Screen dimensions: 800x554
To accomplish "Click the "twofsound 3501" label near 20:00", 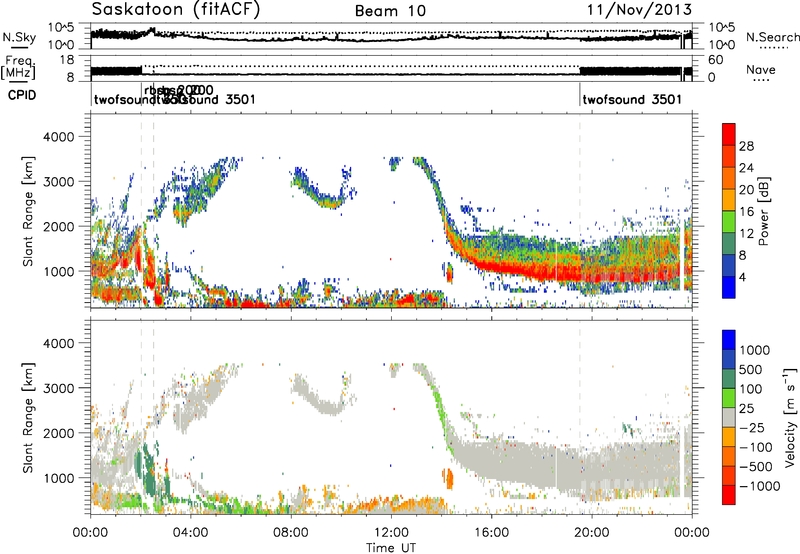I will (x=632, y=99).
